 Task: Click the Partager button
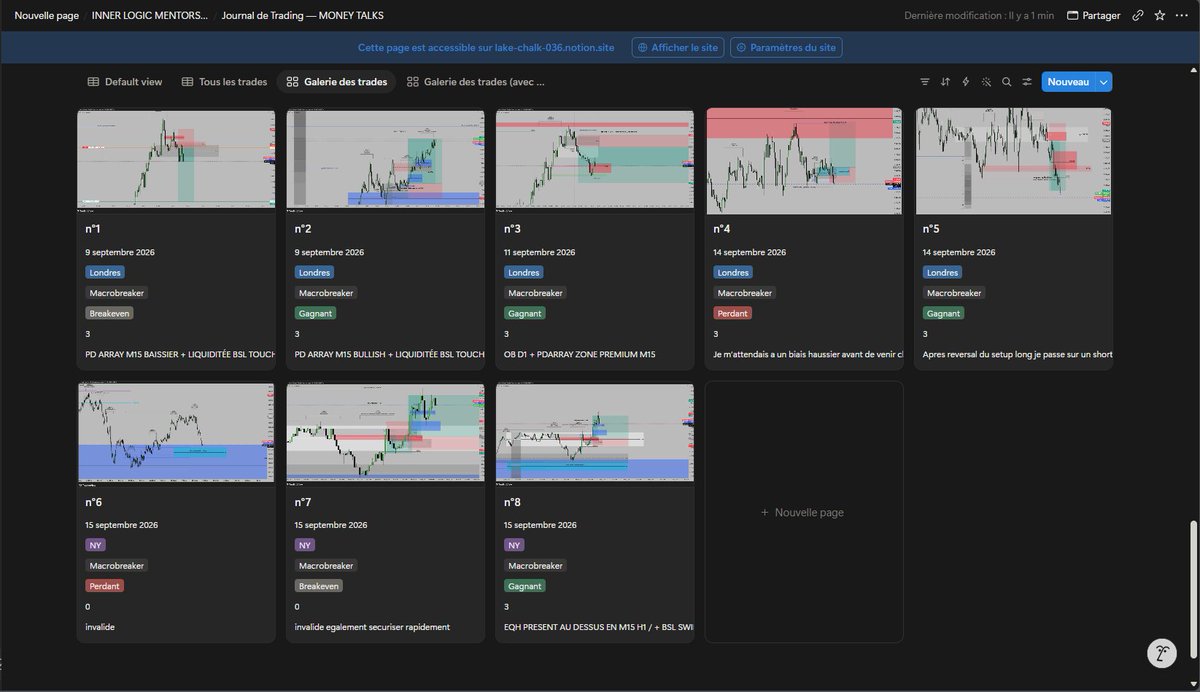click(1094, 16)
